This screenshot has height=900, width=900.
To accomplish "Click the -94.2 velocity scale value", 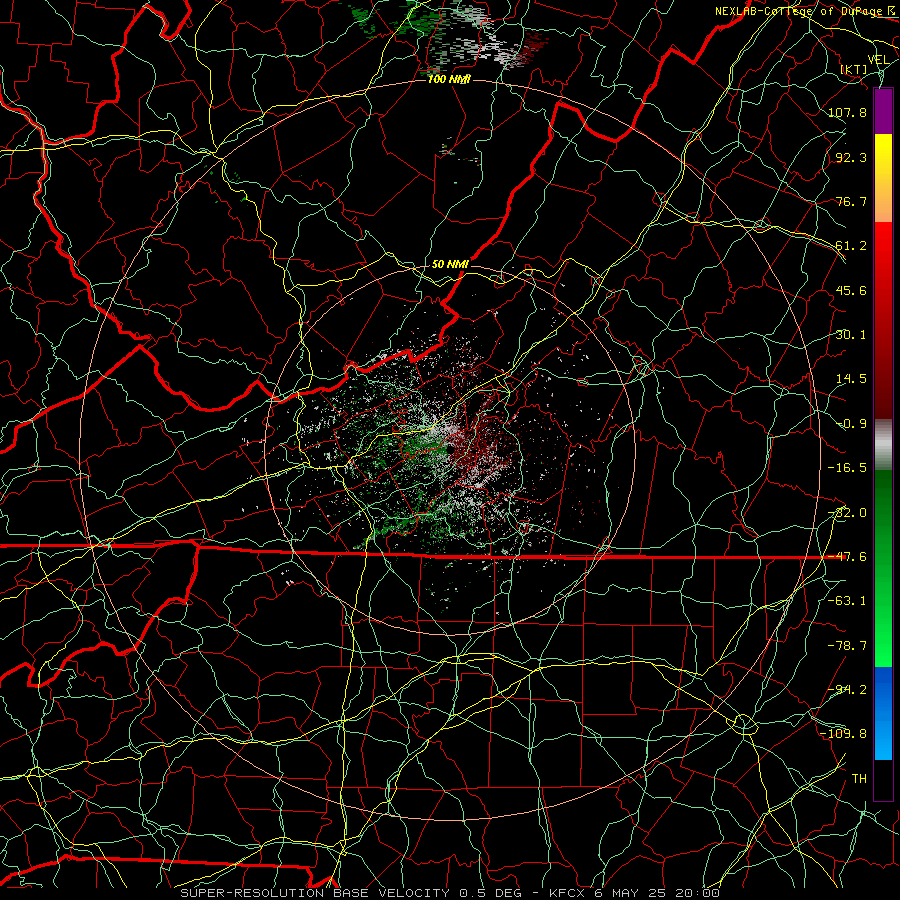I will (847, 689).
